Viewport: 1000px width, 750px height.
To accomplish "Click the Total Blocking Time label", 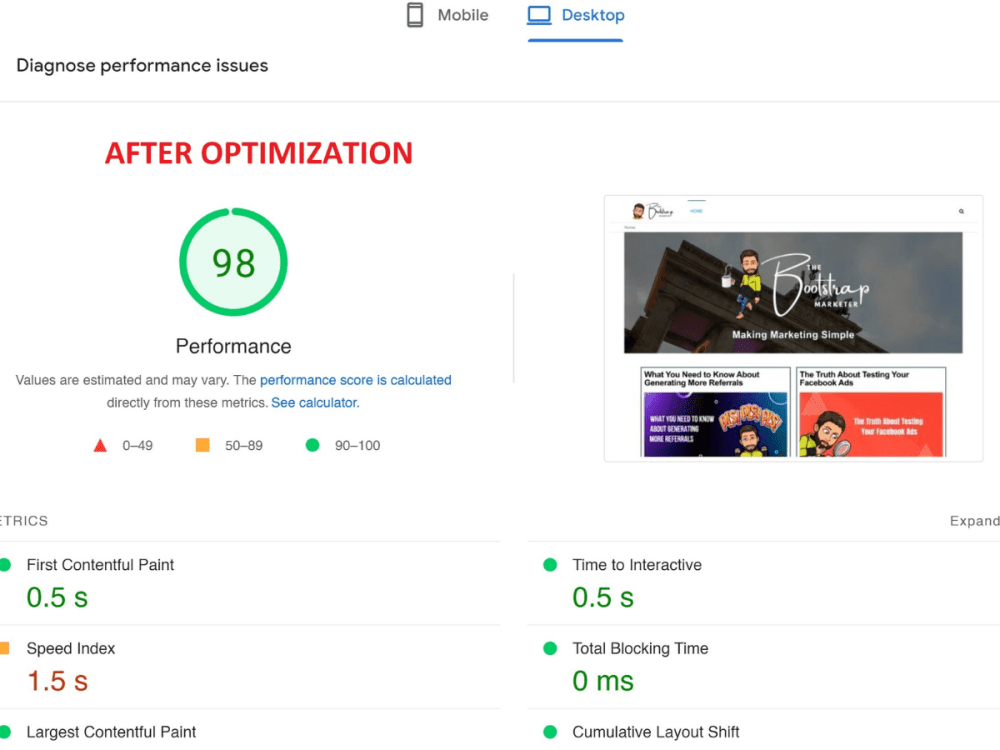I will click(640, 649).
